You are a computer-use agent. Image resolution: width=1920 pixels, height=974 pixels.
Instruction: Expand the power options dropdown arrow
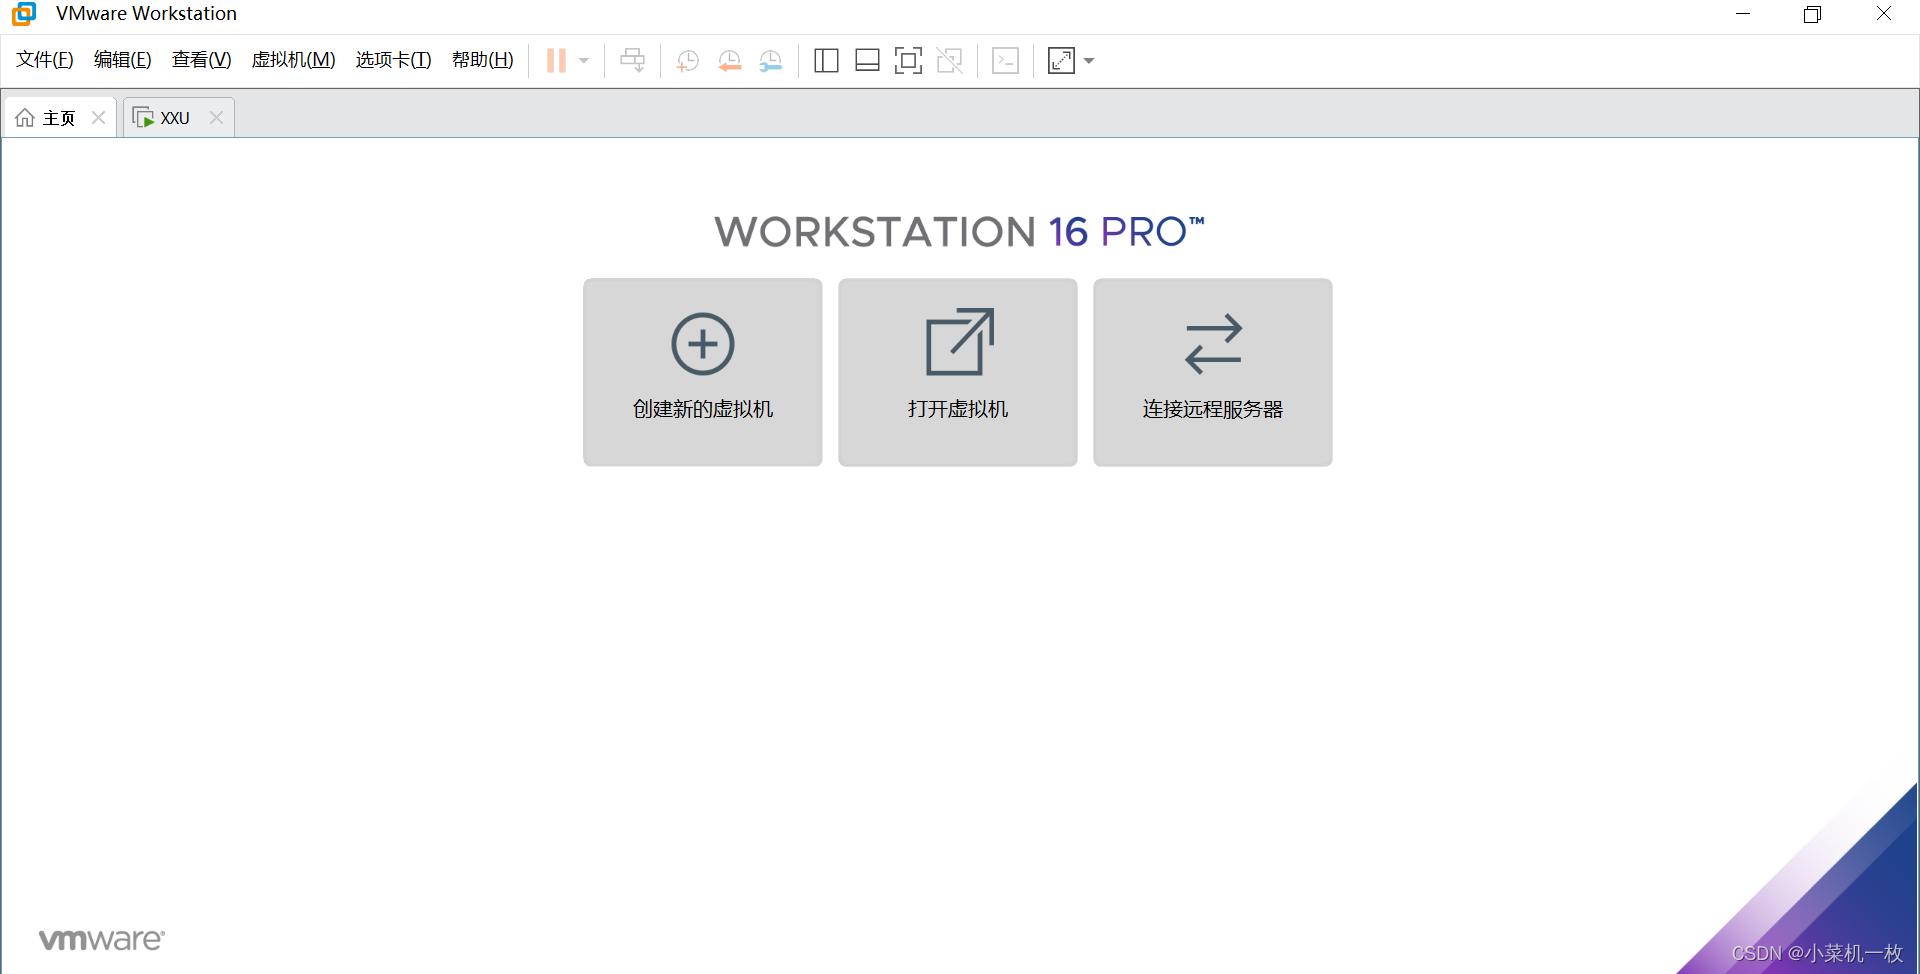(x=584, y=61)
